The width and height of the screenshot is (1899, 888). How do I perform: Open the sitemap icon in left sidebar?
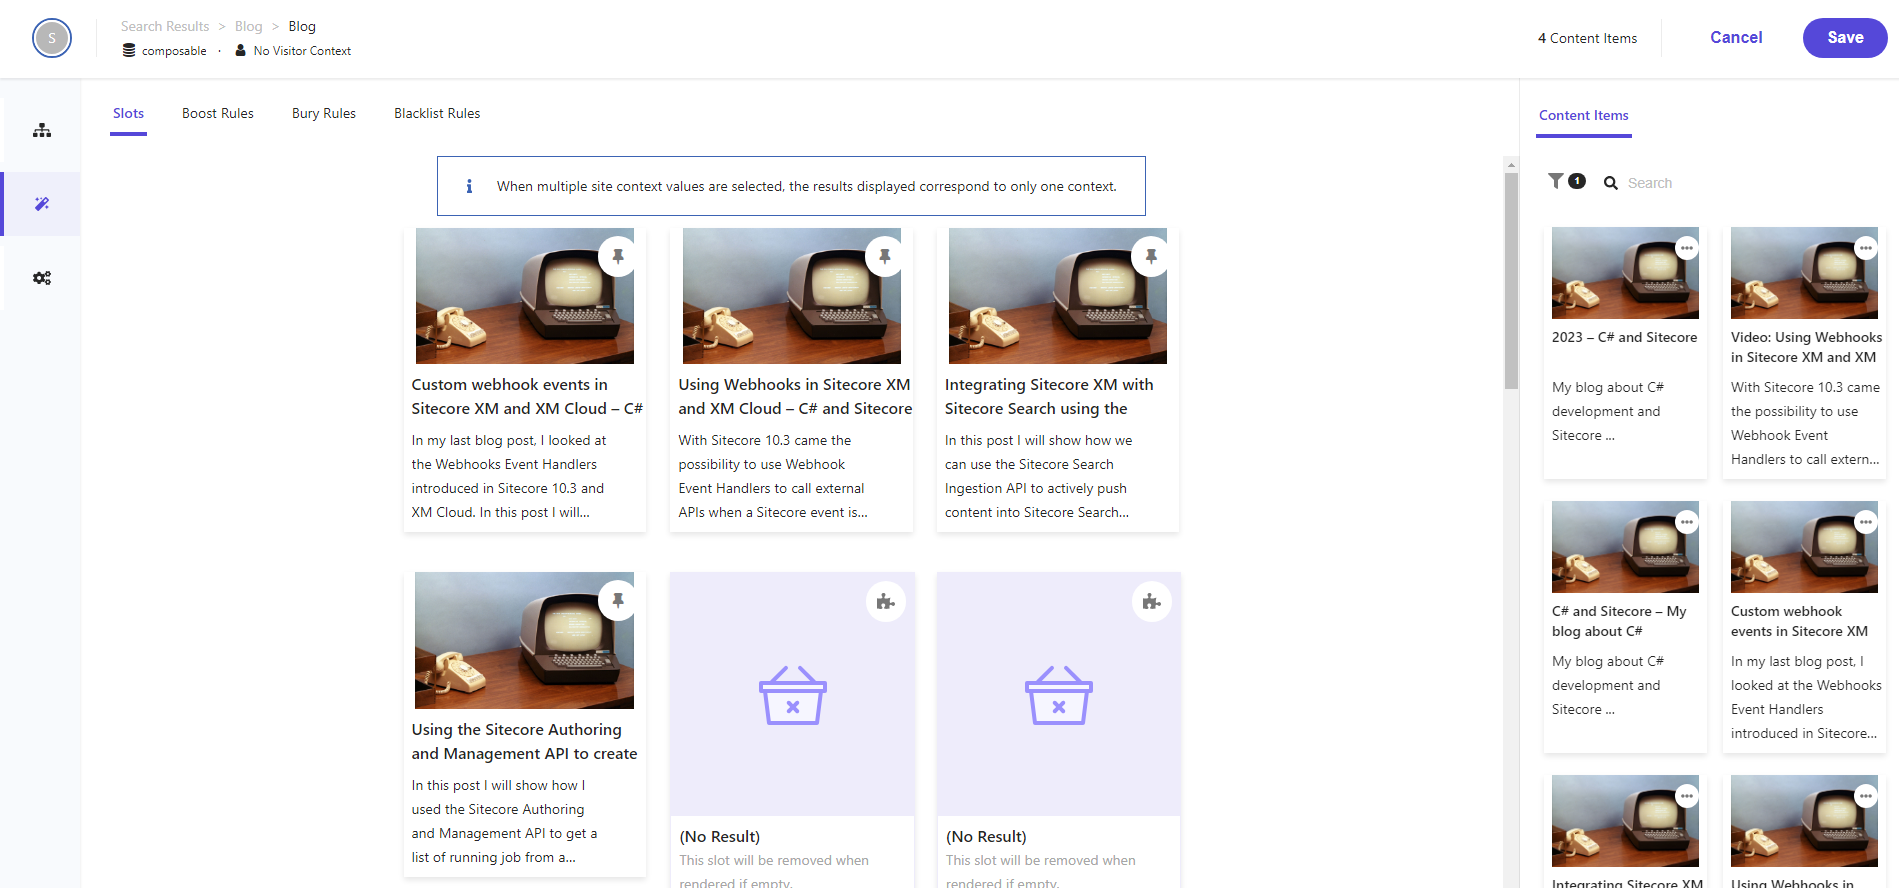point(42,130)
